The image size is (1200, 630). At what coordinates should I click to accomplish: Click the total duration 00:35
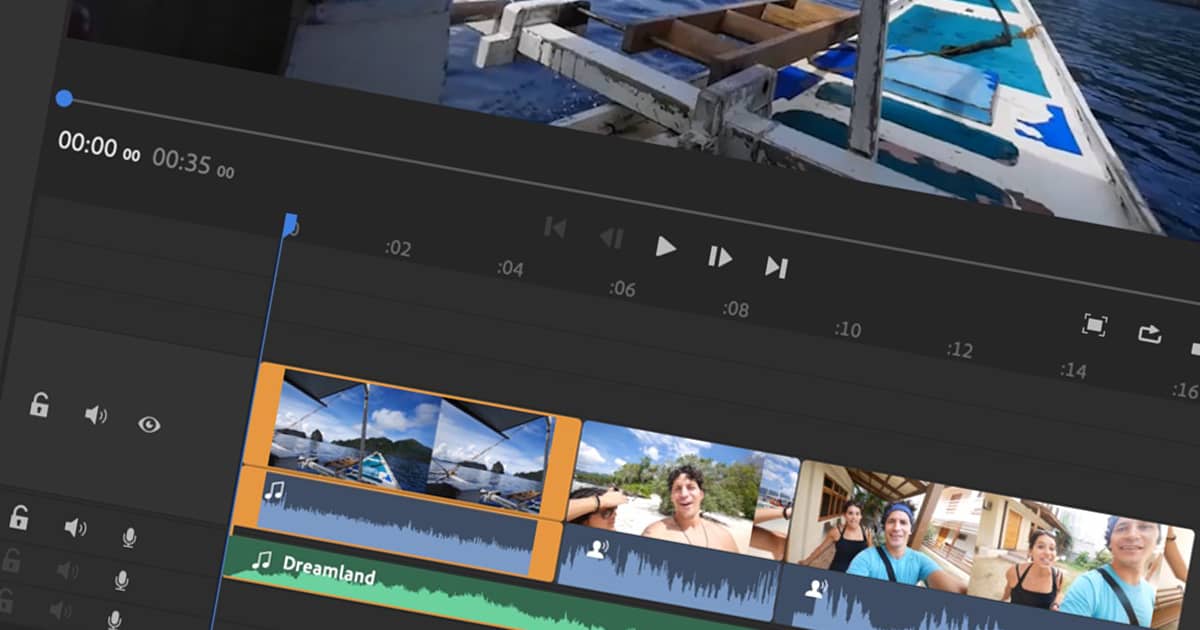(x=193, y=162)
